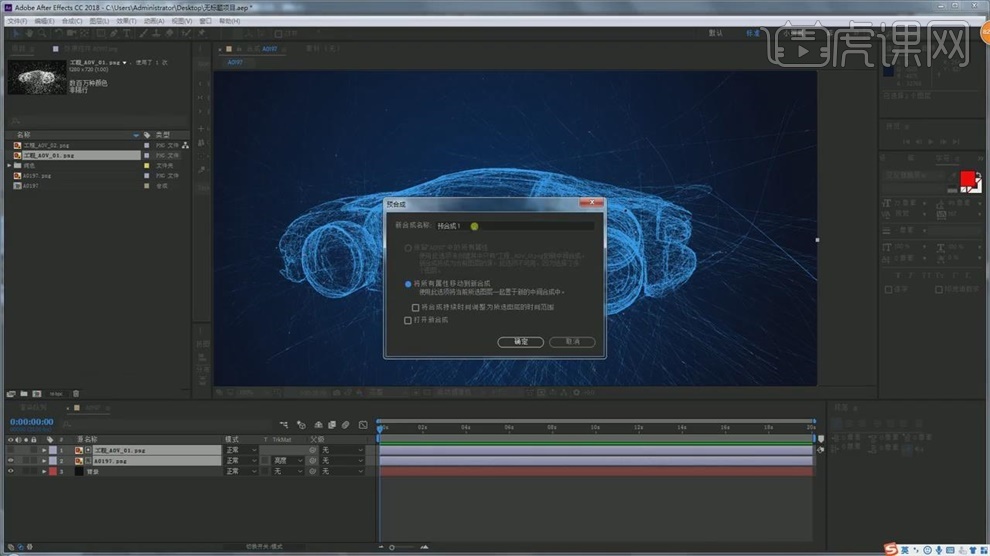Enable the 打开新合成 checkbox

pos(407,320)
